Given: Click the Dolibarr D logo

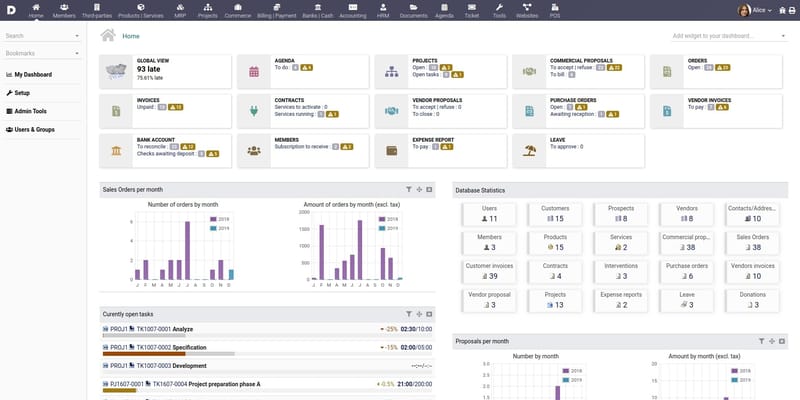Looking at the screenshot, I should pos(11,10).
